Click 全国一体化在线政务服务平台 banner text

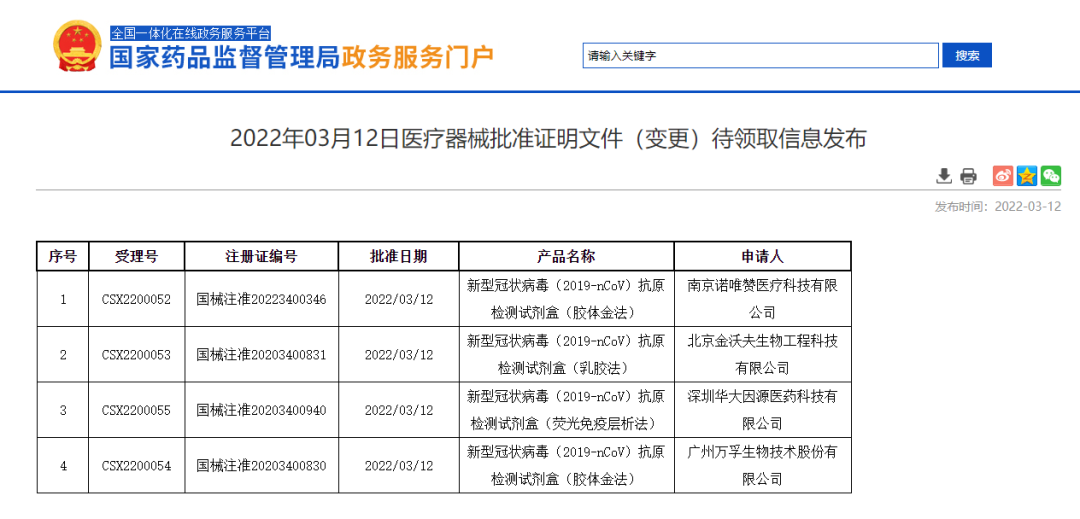point(191,32)
